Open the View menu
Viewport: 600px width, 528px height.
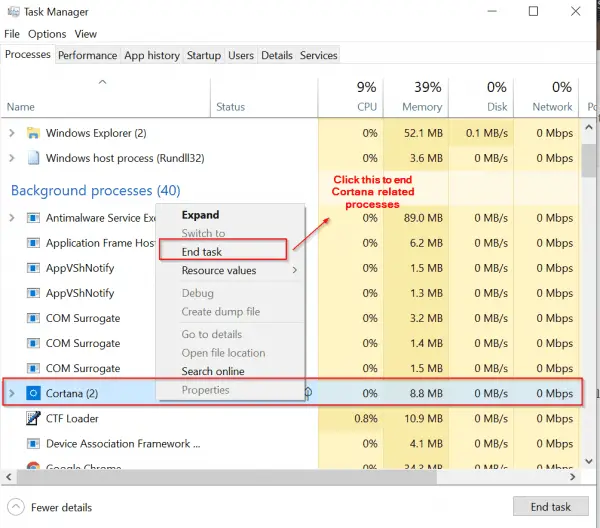86,34
